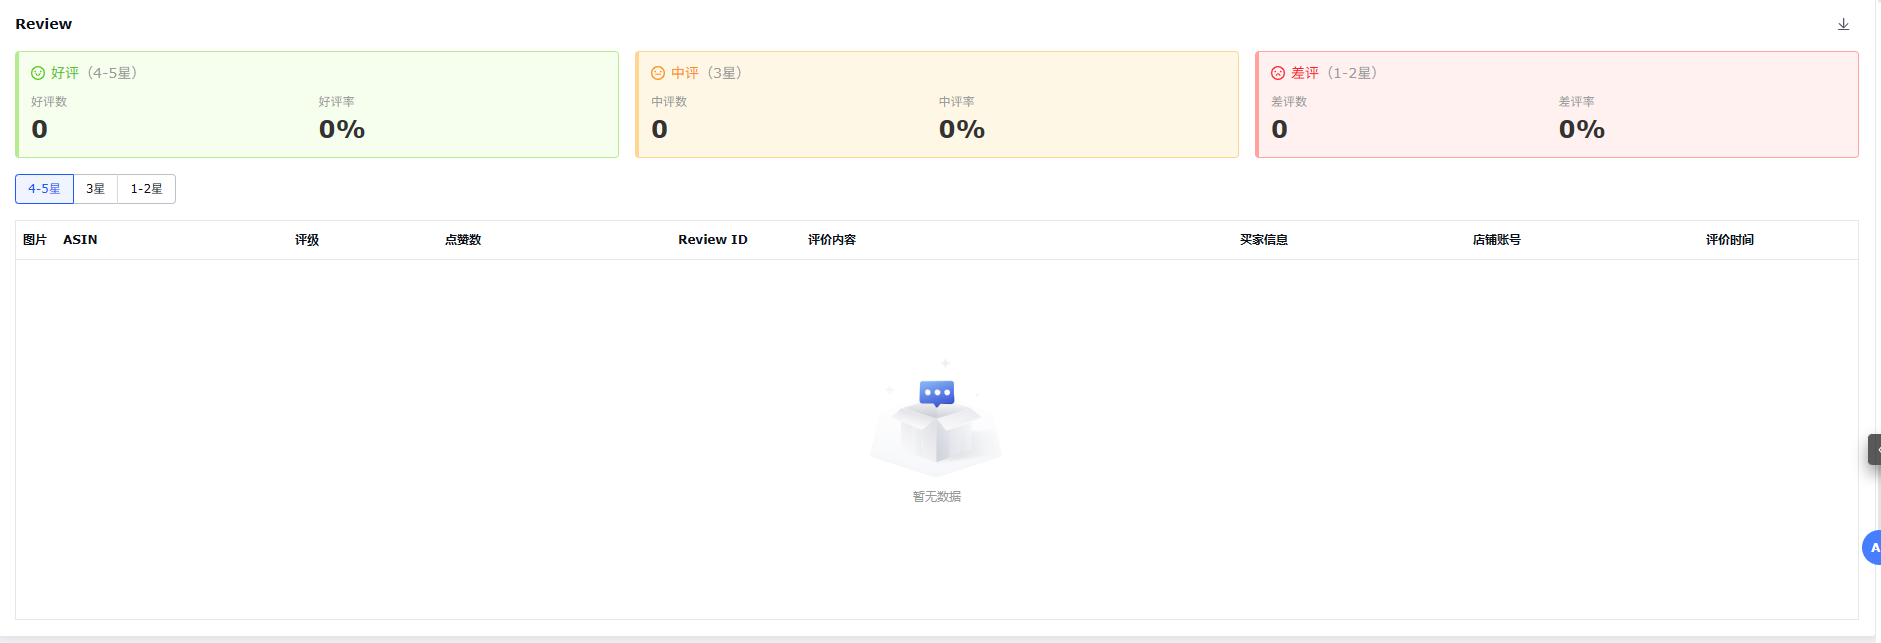Click the 评级 column header

click(307, 240)
